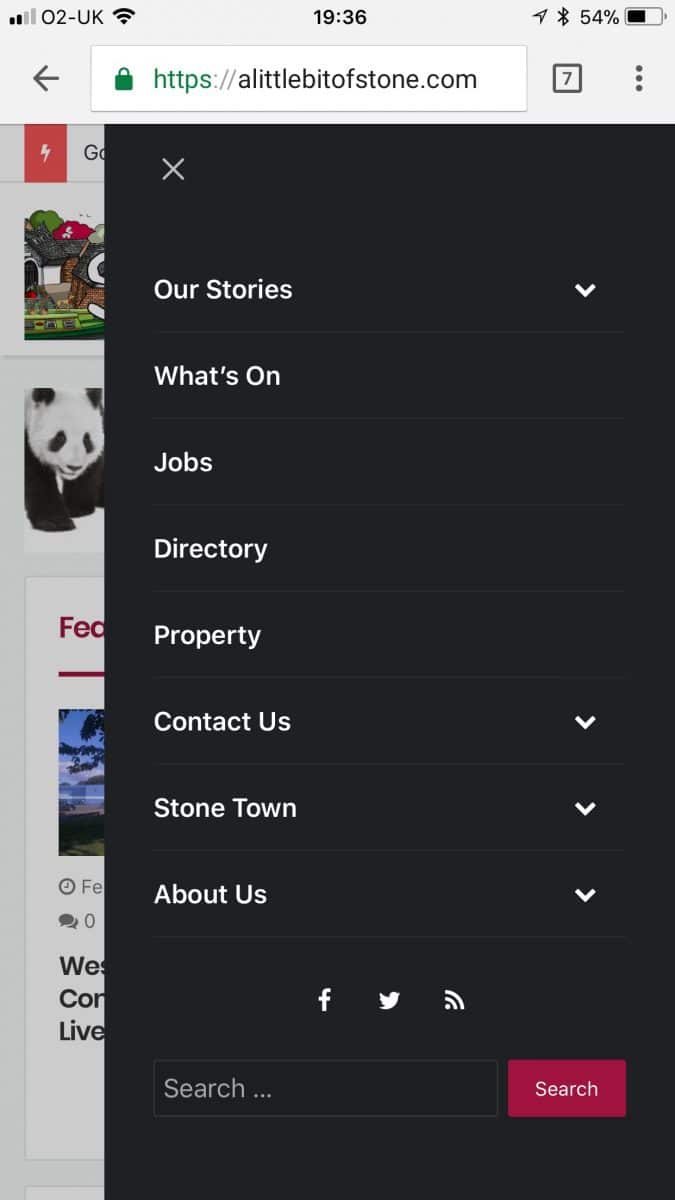Open the Twitter icon link
The height and width of the screenshot is (1200, 675).
(389, 1000)
